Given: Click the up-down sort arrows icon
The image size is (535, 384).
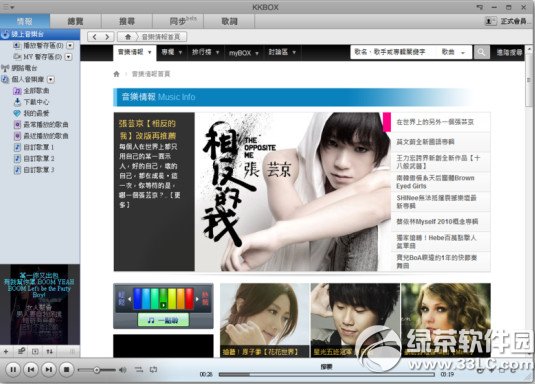Looking at the screenshot, I should coord(49,351).
